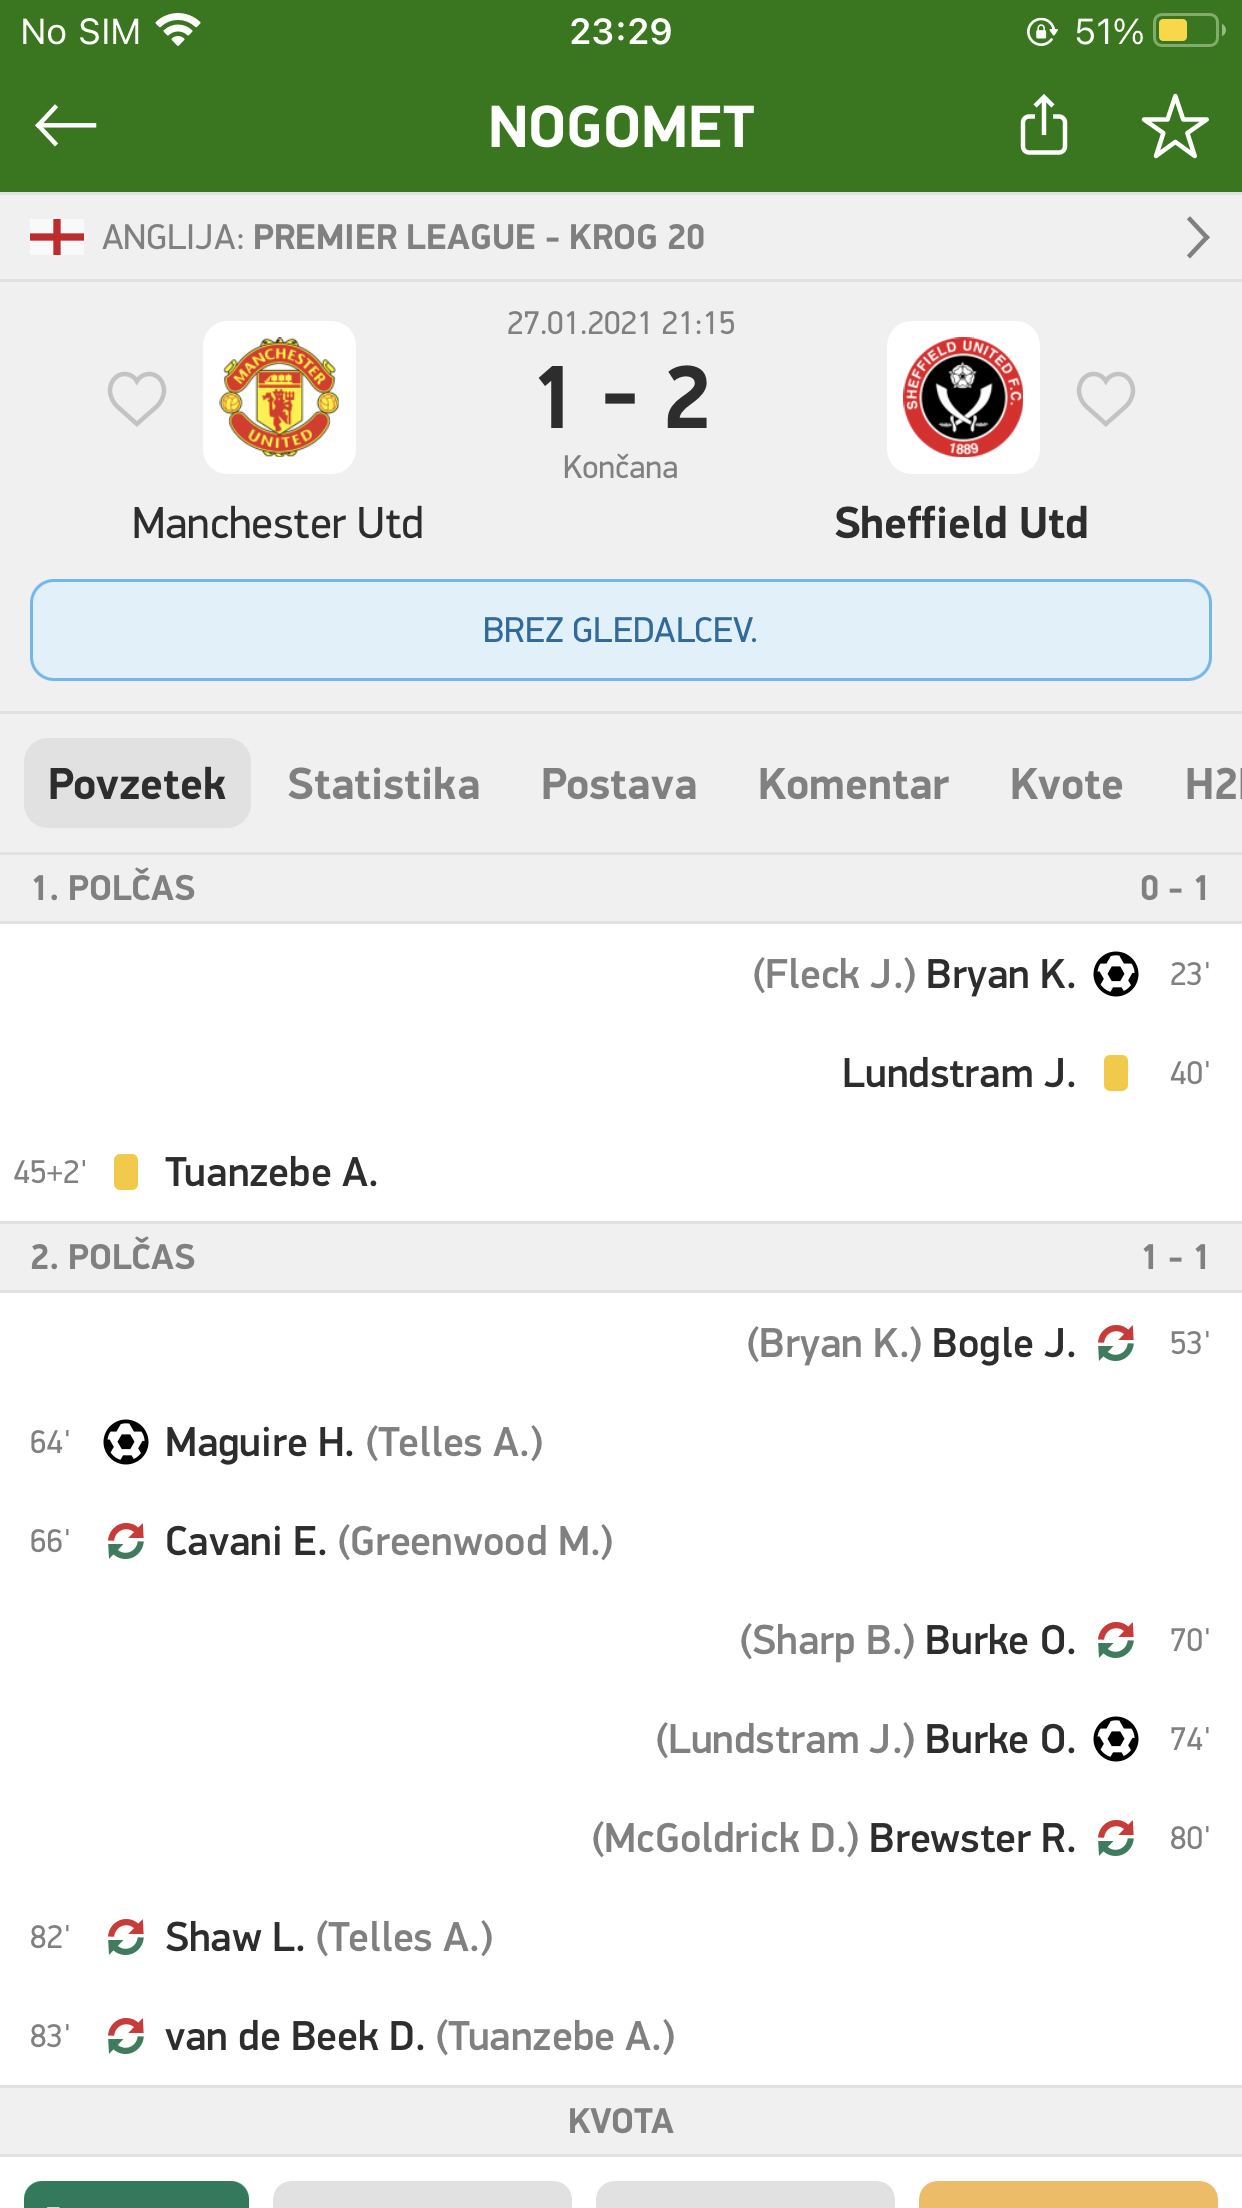This screenshot has height=2208, width=1242.
Task: Switch to the Postava tab
Action: (618, 784)
